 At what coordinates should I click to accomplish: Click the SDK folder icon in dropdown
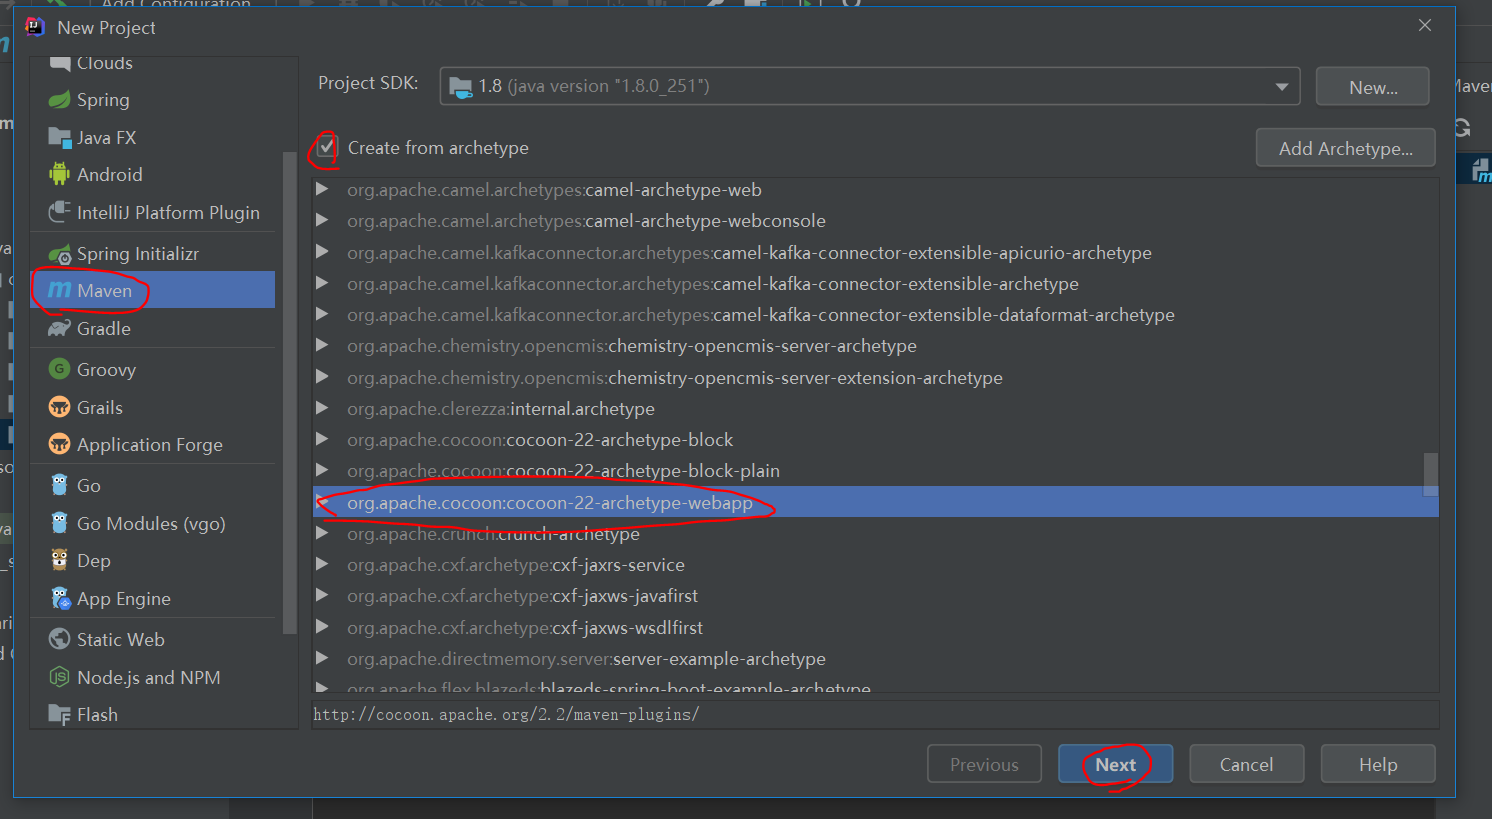pyautogui.click(x=461, y=87)
